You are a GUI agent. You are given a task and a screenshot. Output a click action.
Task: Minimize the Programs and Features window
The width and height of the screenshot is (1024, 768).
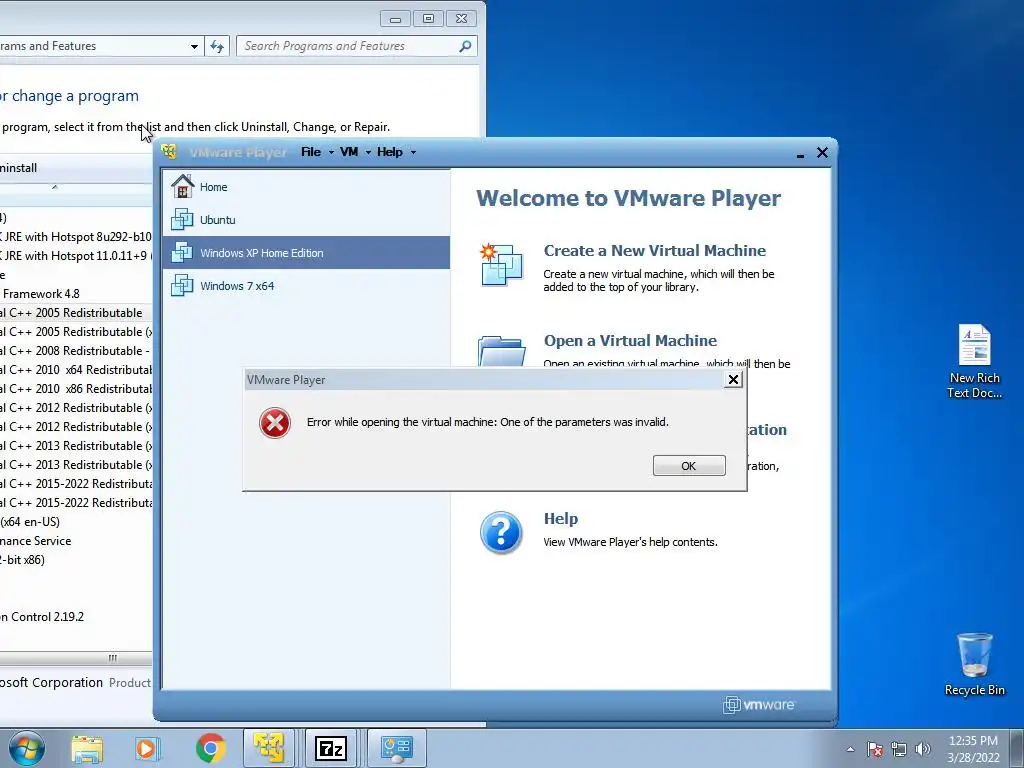point(395,18)
